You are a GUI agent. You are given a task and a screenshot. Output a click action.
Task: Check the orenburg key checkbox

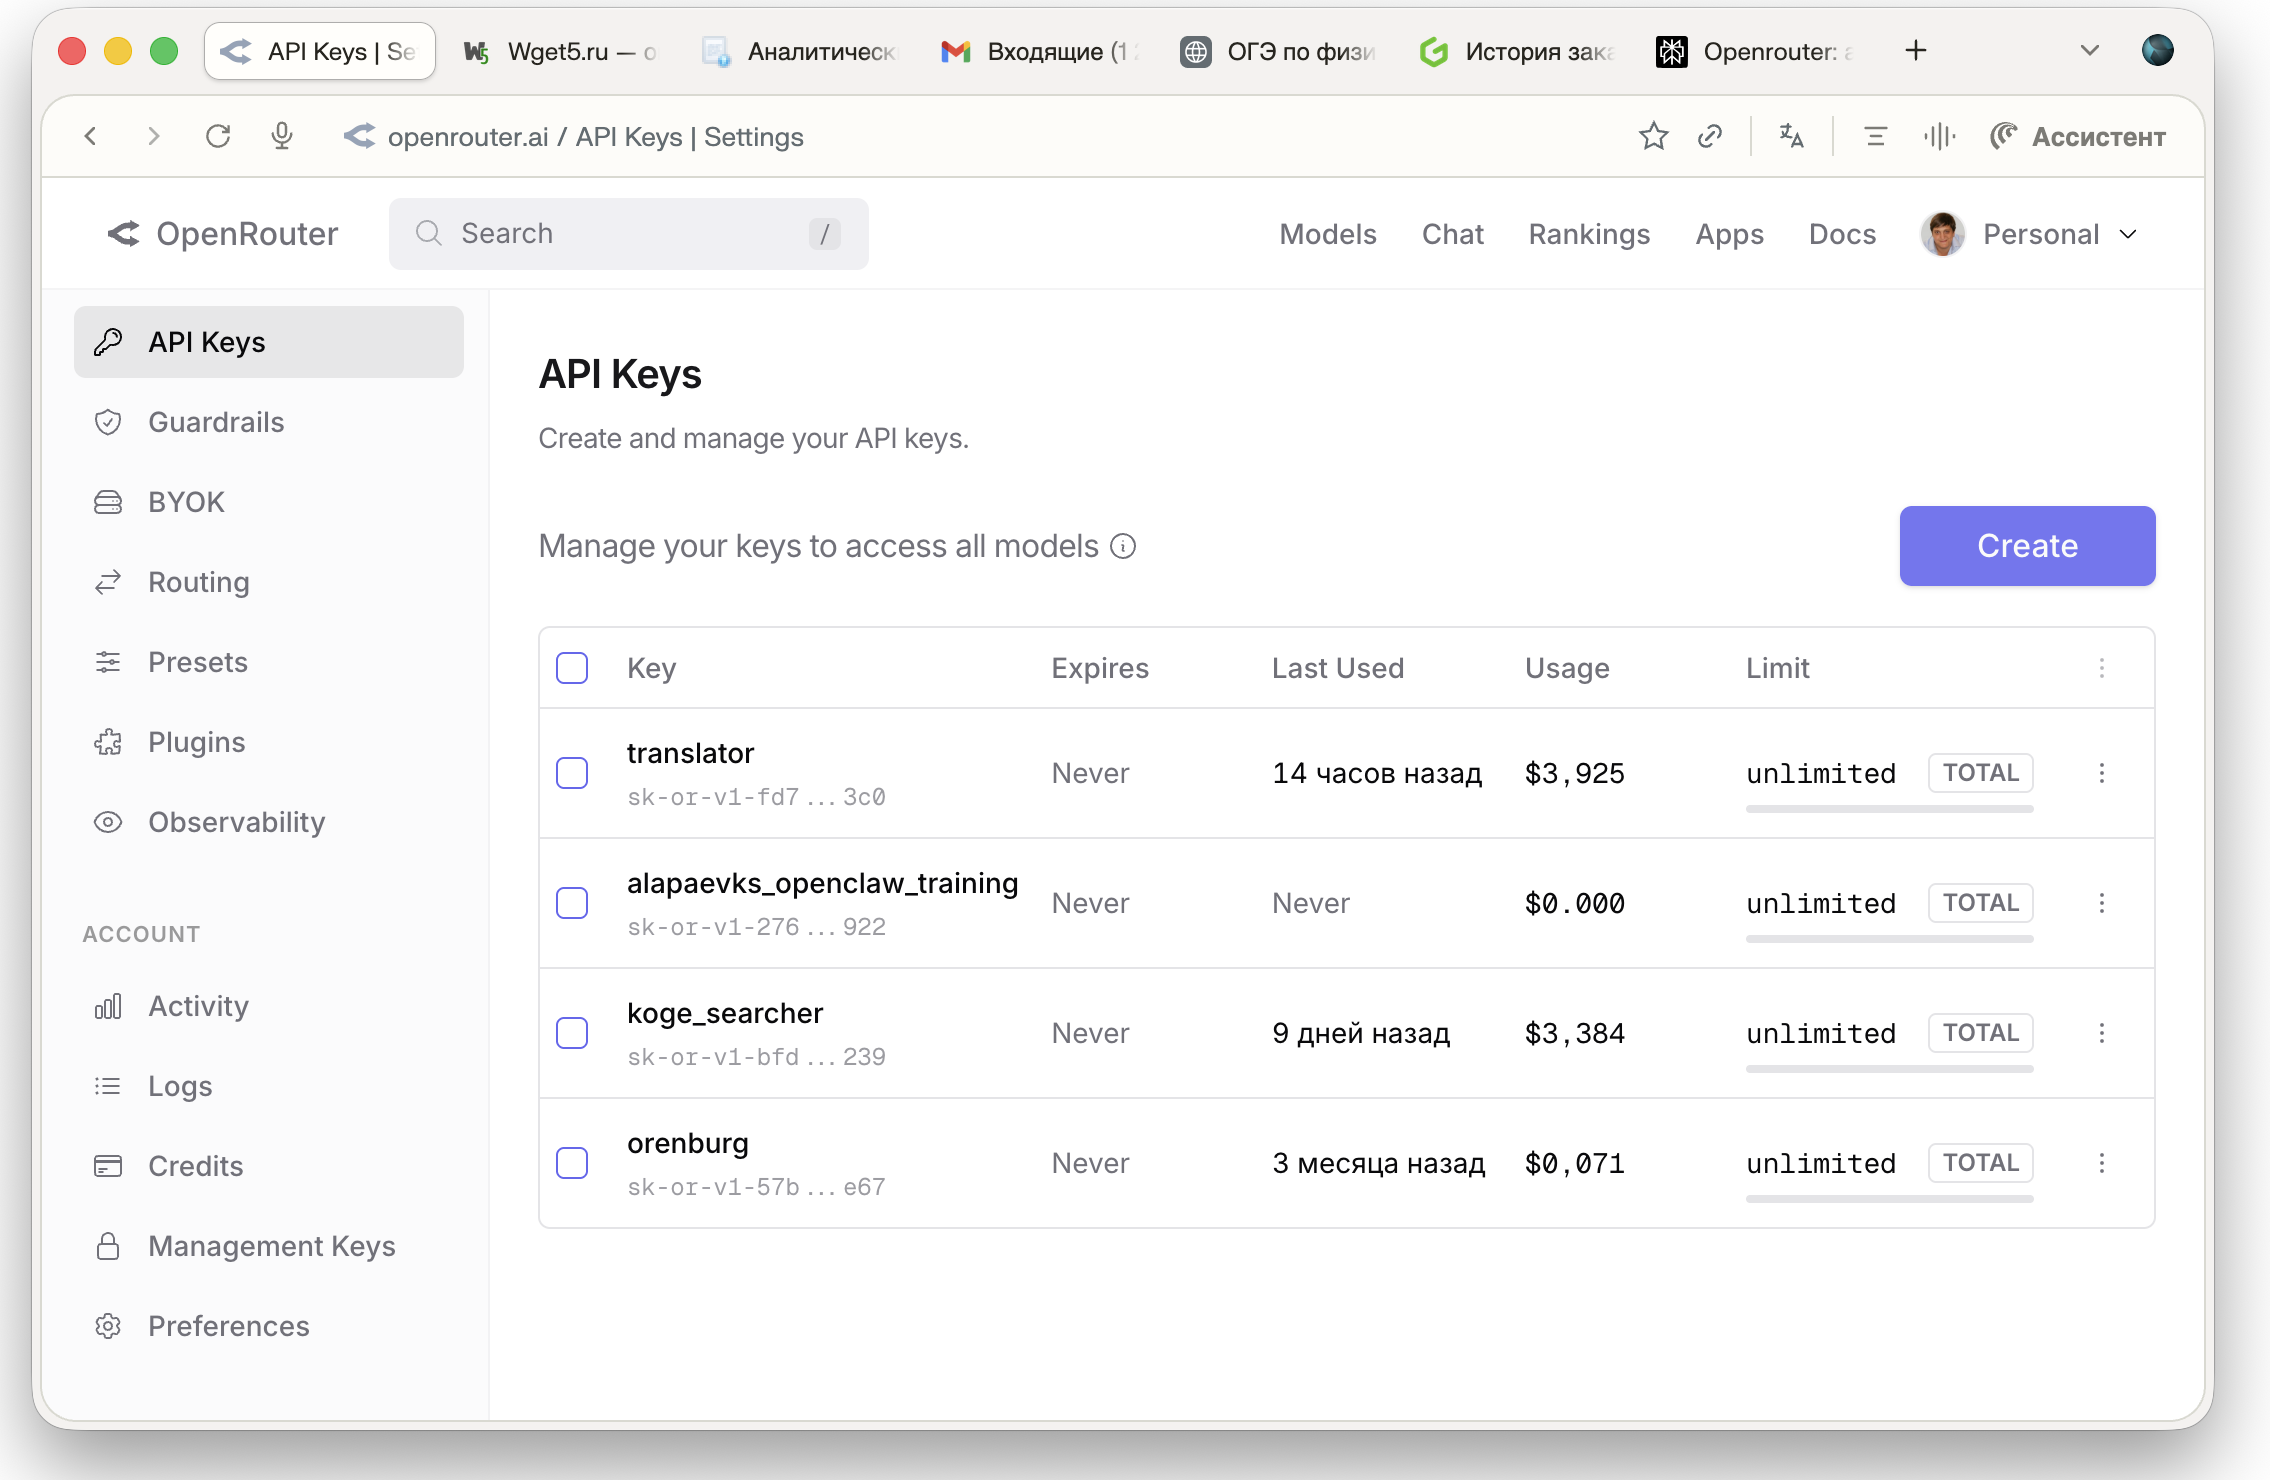[572, 1163]
